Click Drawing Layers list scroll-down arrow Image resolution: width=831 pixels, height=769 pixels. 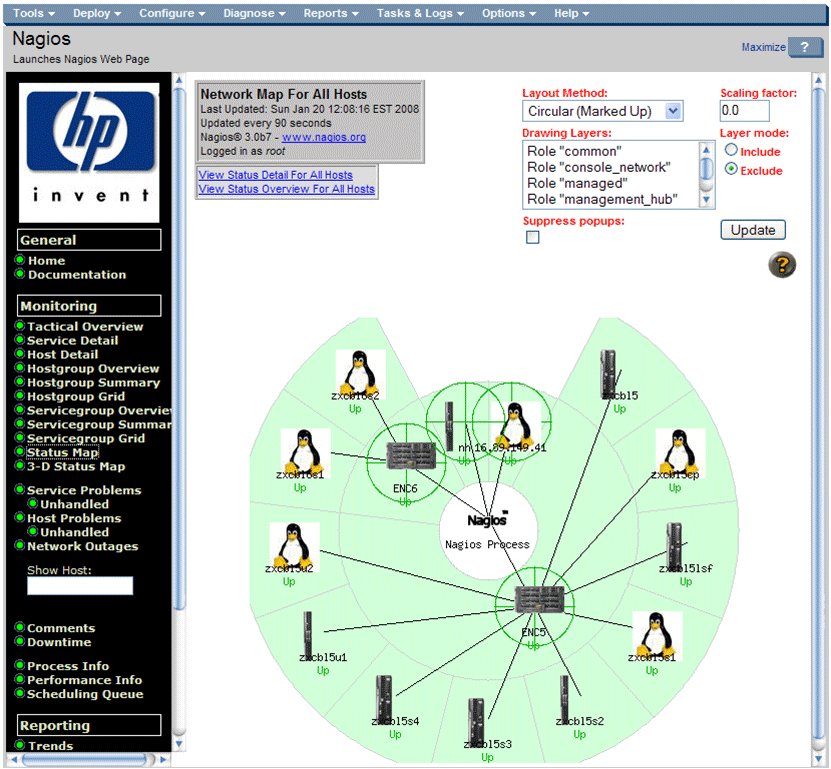(x=706, y=200)
